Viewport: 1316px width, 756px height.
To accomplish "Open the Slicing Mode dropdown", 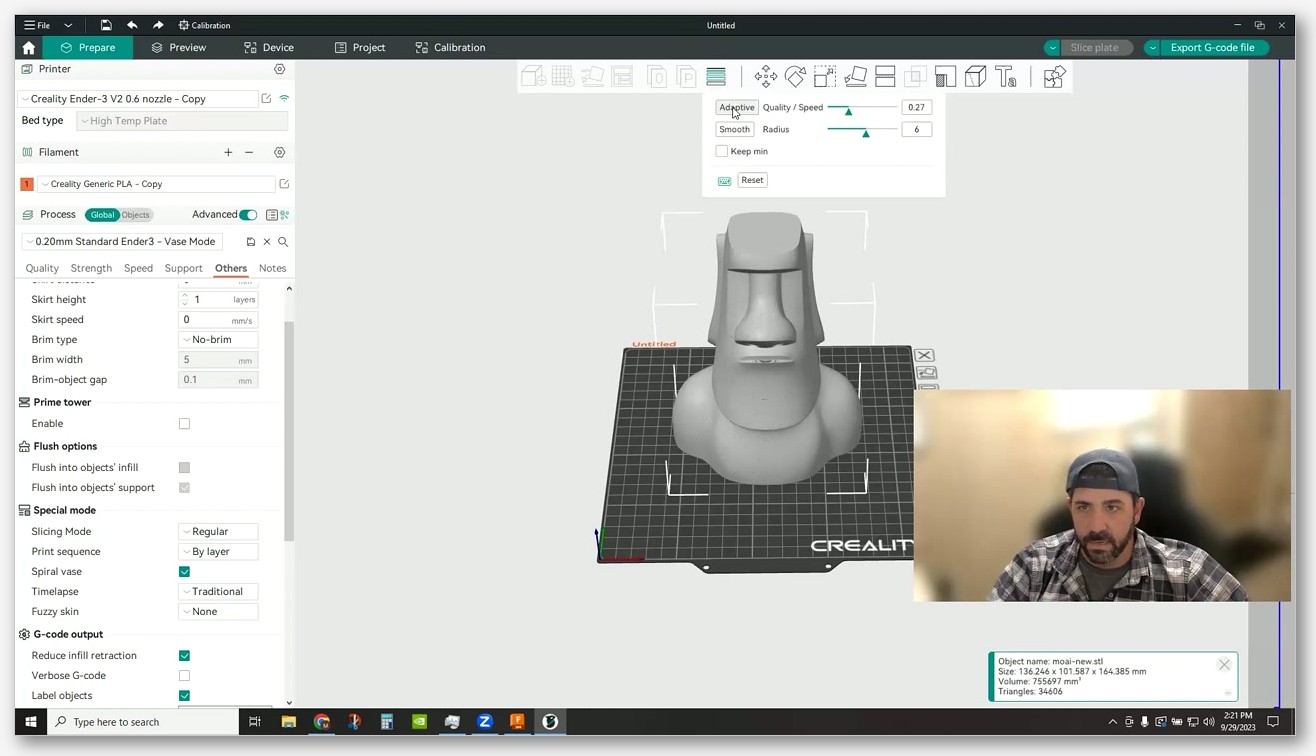I will 218,532.
